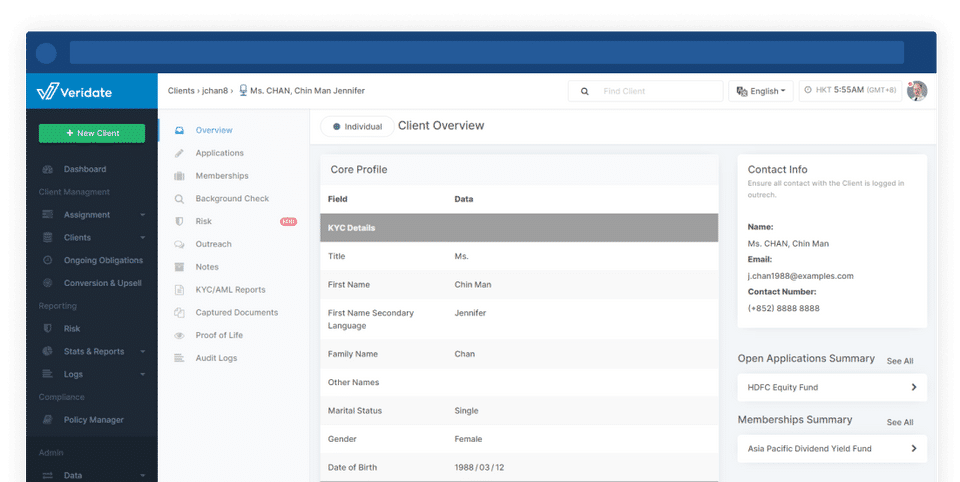The image size is (960, 482).
Task: Open the Overview section
Action: 214,130
